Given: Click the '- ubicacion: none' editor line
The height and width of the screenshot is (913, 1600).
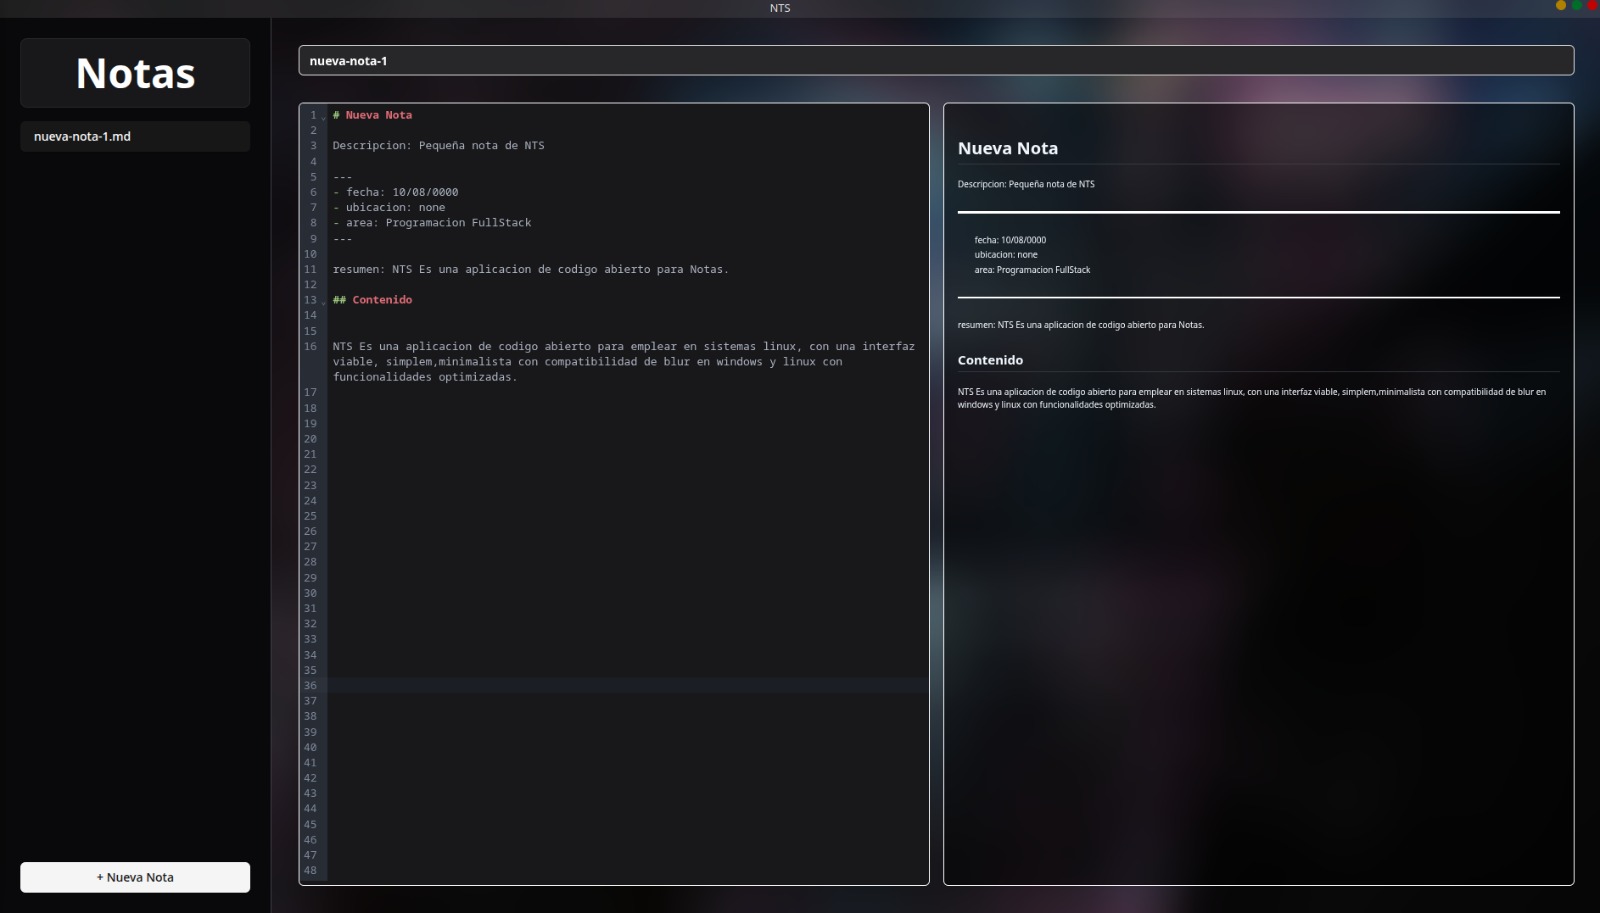Looking at the screenshot, I should tap(389, 208).
